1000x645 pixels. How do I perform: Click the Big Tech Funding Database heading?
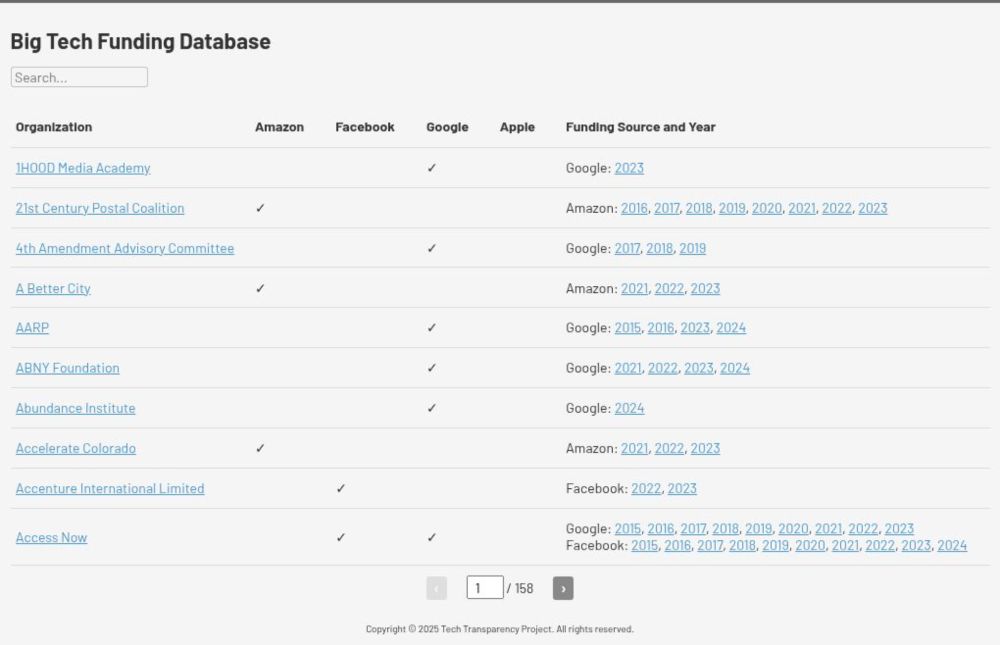click(x=140, y=41)
